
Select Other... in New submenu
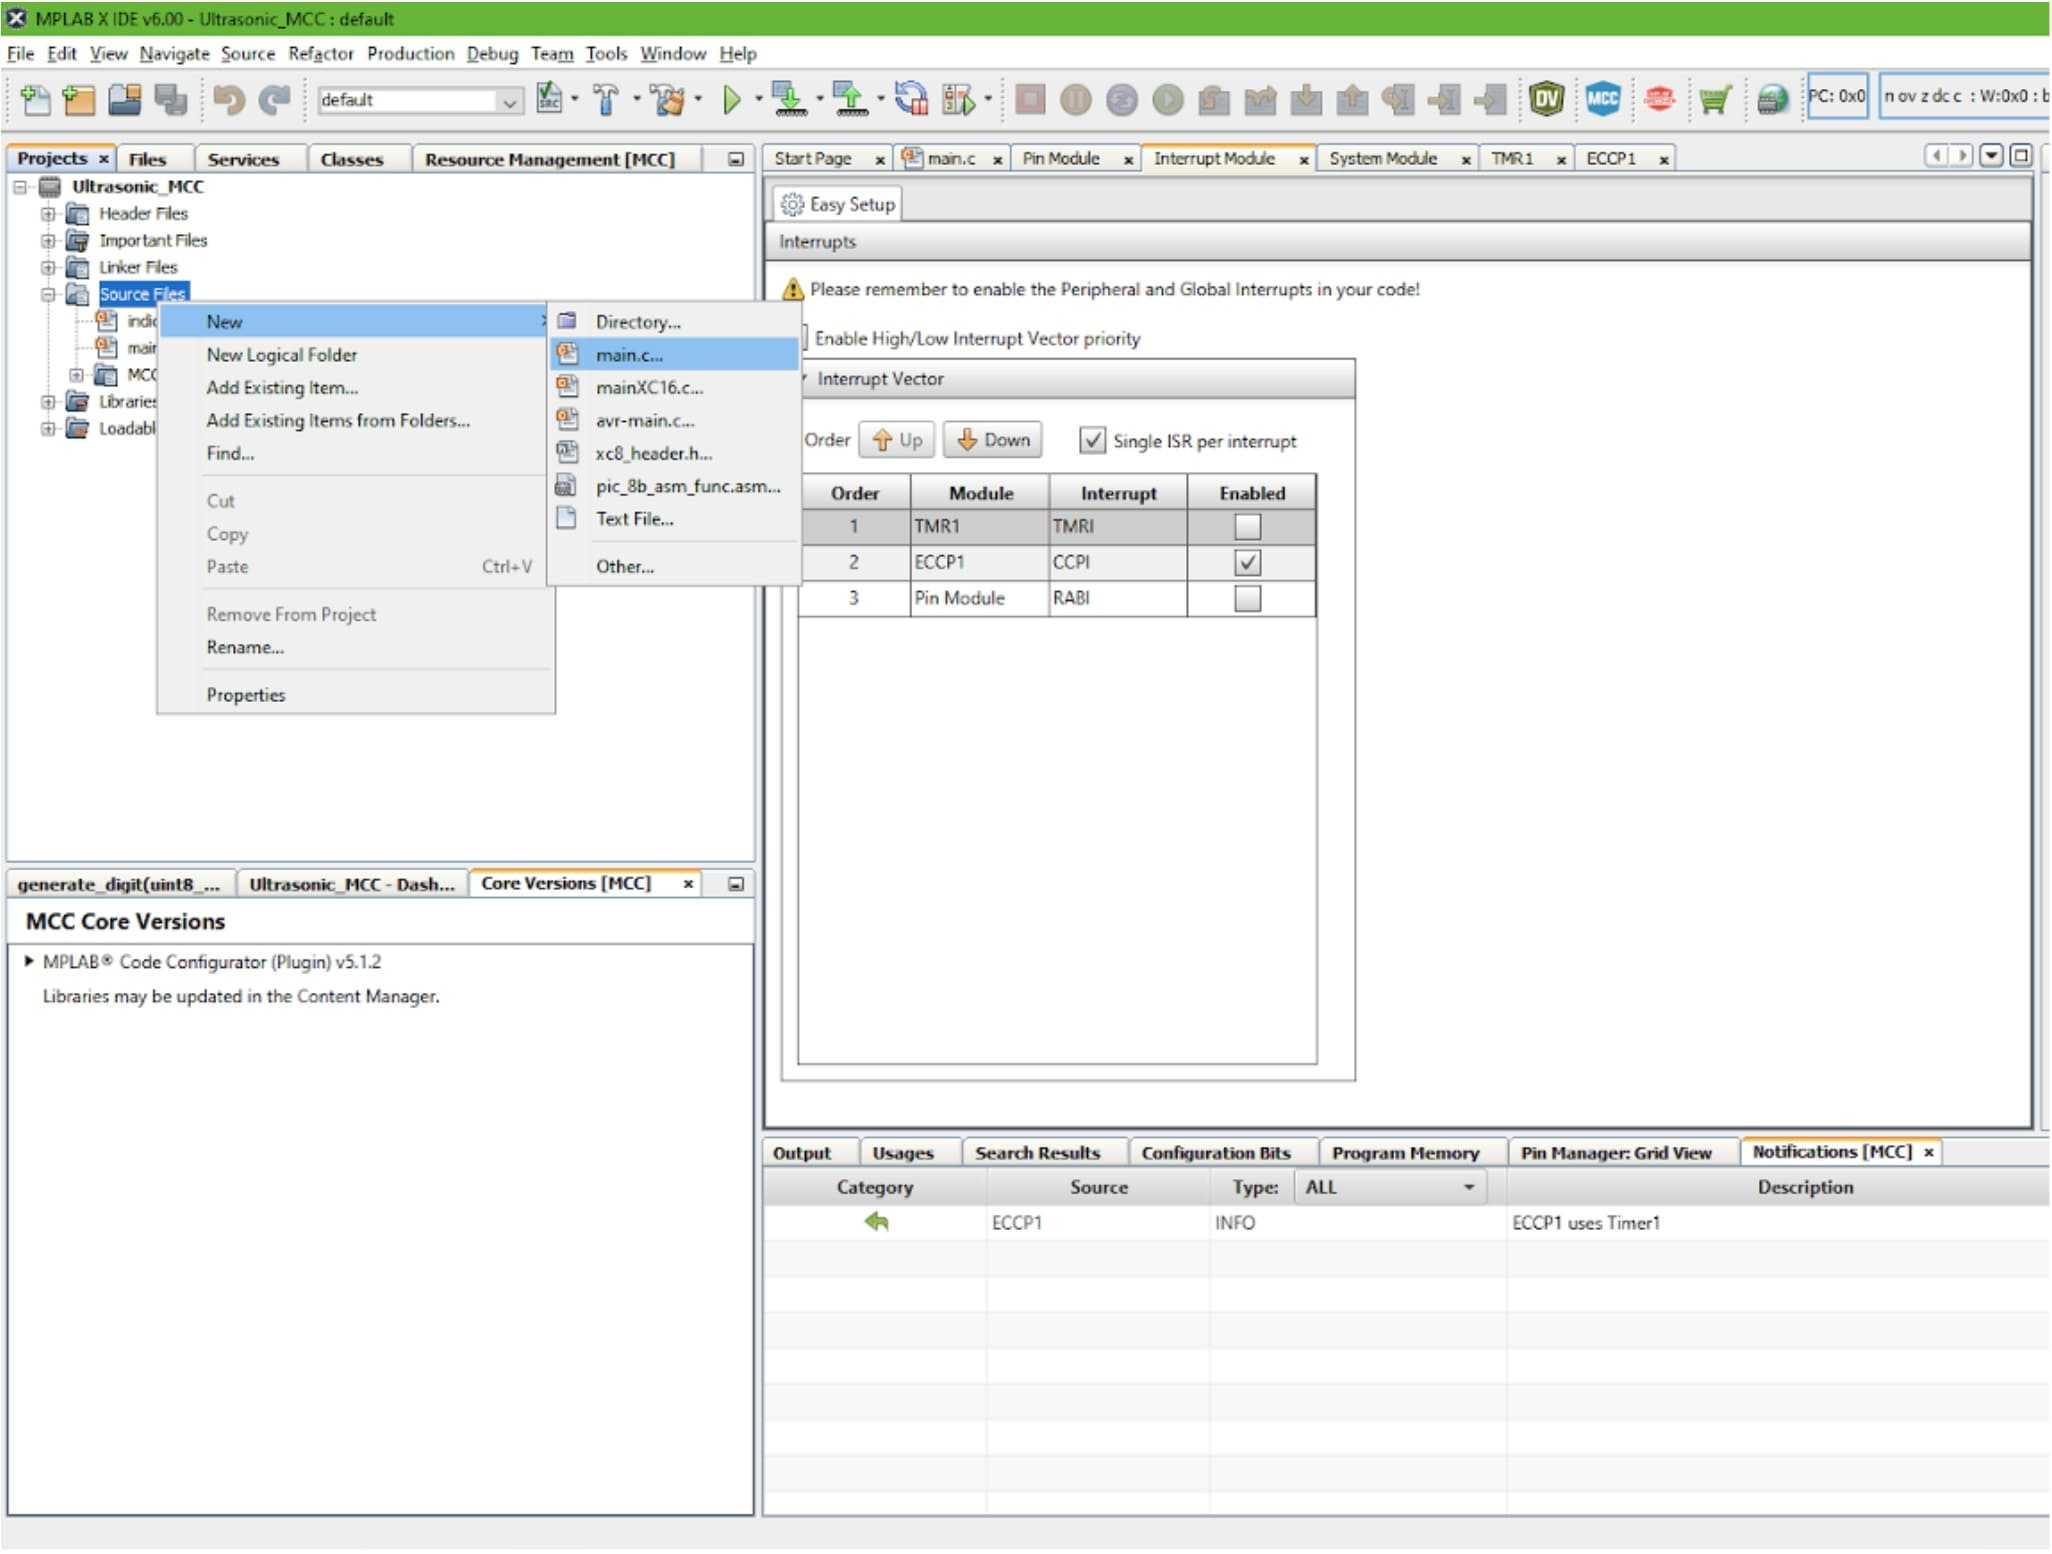(x=625, y=566)
